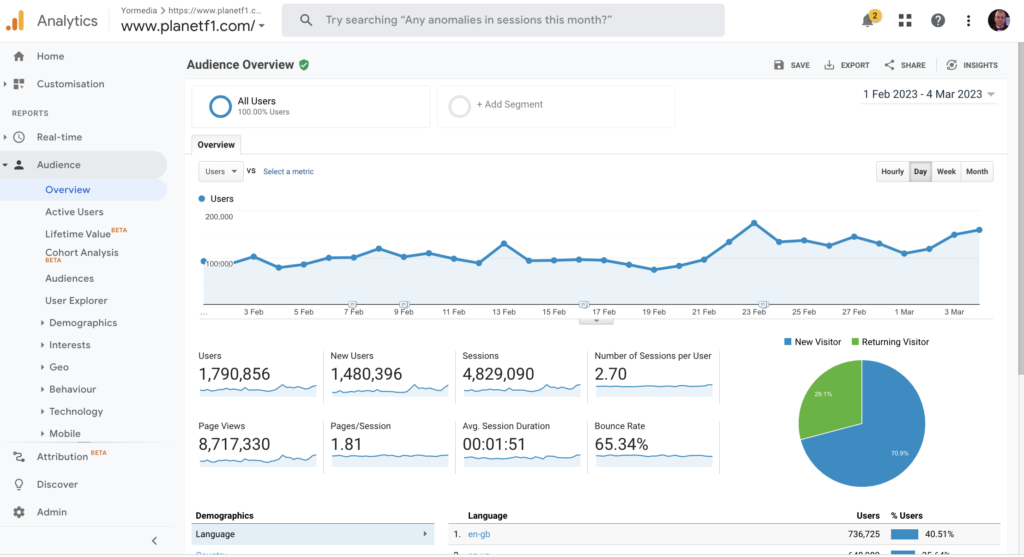Switch chart to Month granularity

point(977,172)
